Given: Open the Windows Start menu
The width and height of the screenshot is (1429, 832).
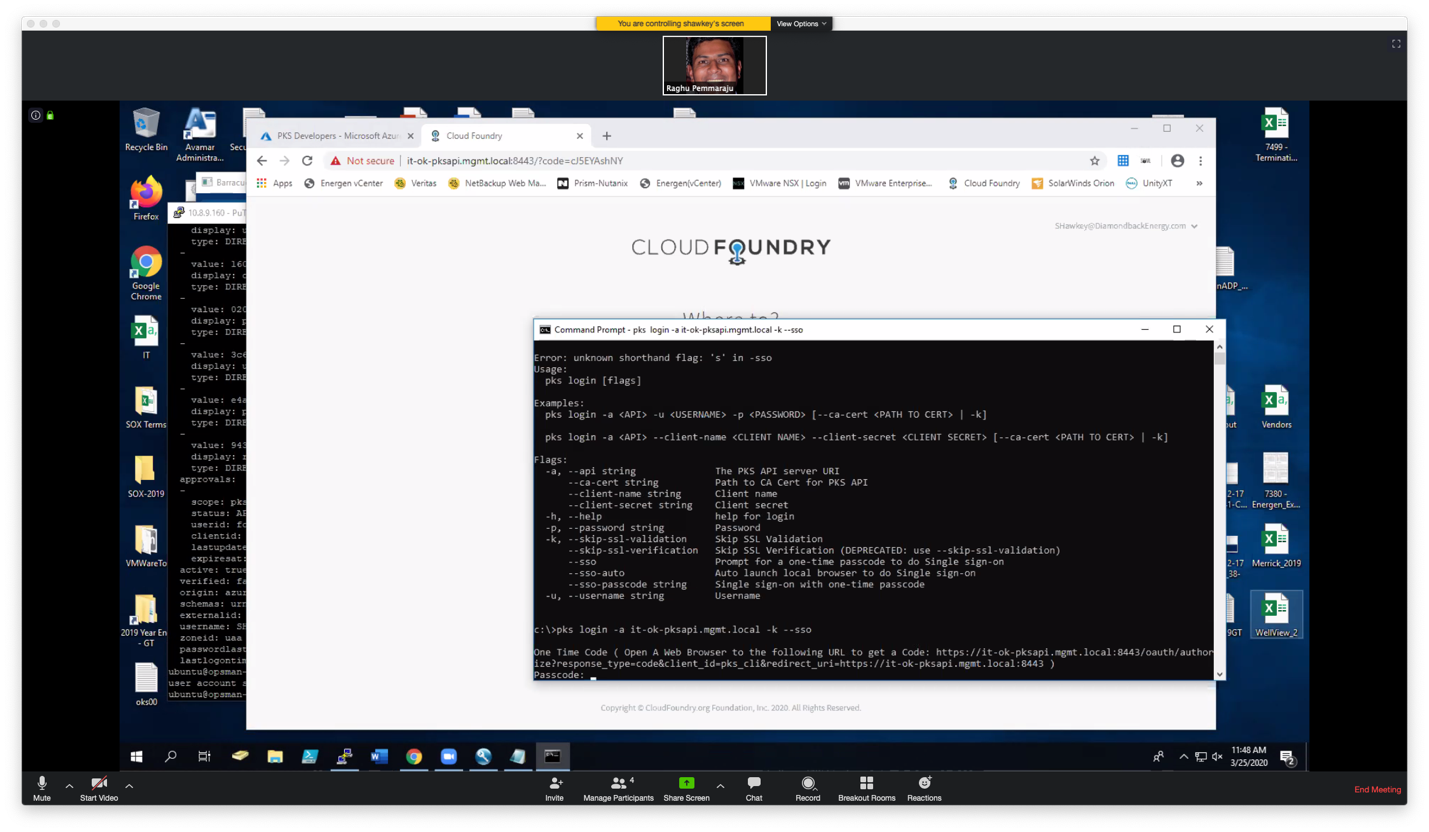Looking at the screenshot, I should click(137, 757).
